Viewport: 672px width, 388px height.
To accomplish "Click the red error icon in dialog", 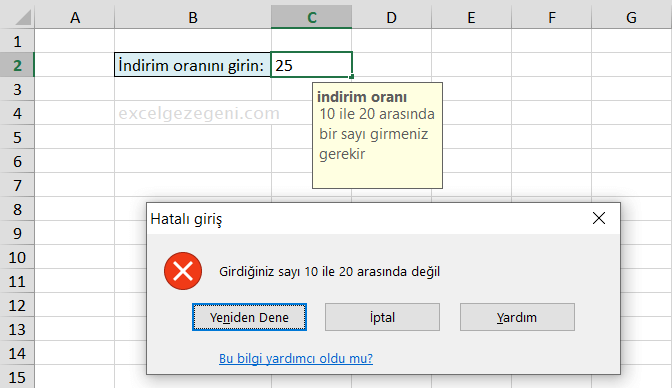I will (183, 271).
